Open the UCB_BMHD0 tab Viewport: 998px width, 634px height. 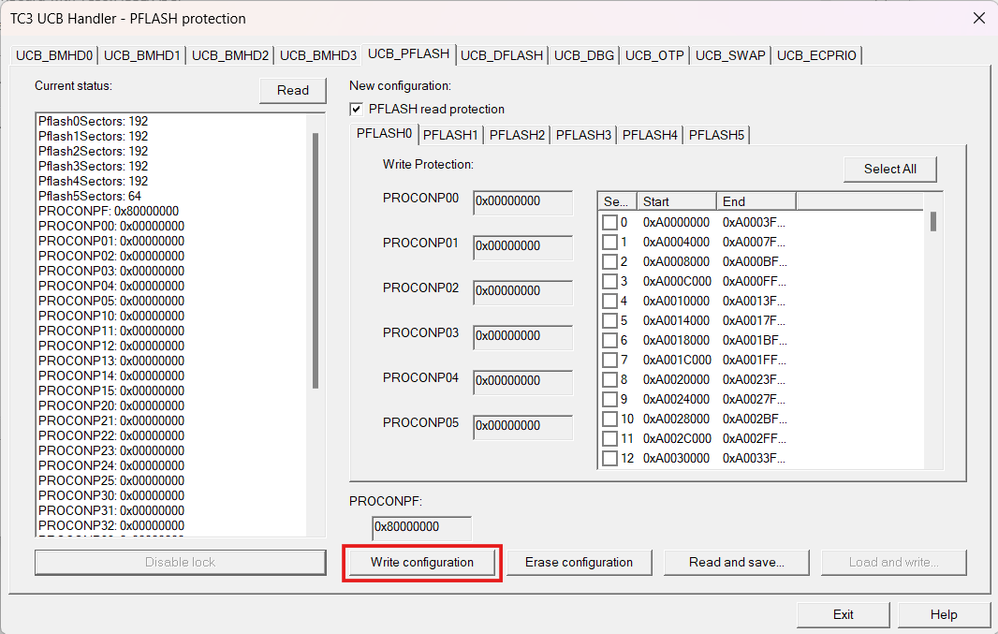point(53,55)
